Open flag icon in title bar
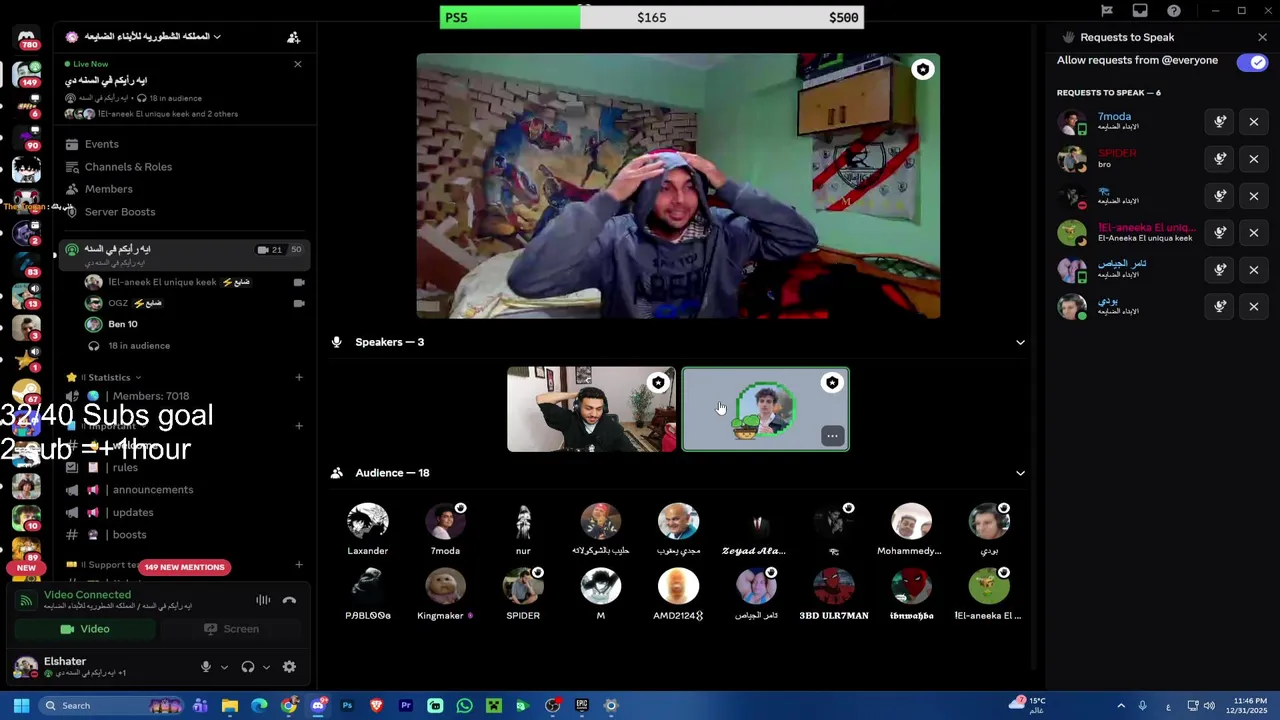The width and height of the screenshot is (1280, 720). [x=1106, y=11]
